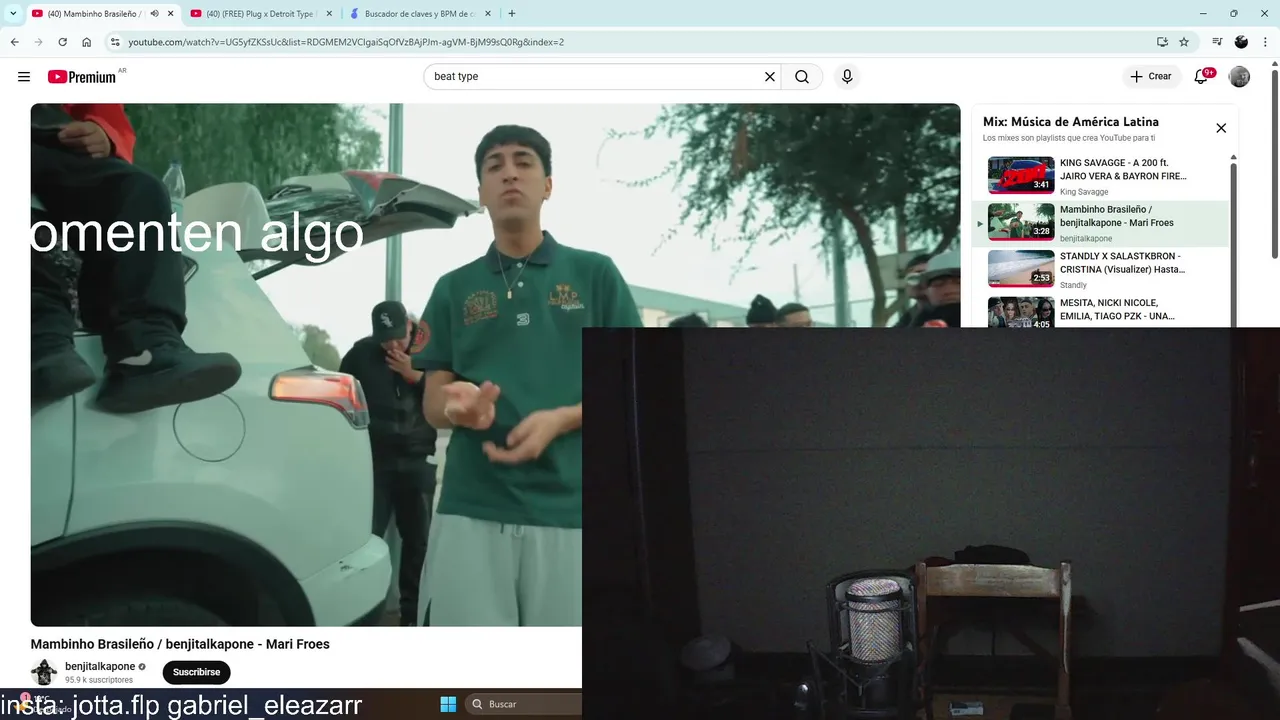Open the browser home page
Image resolution: width=1280 pixels, height=720 pixels.
87,42
